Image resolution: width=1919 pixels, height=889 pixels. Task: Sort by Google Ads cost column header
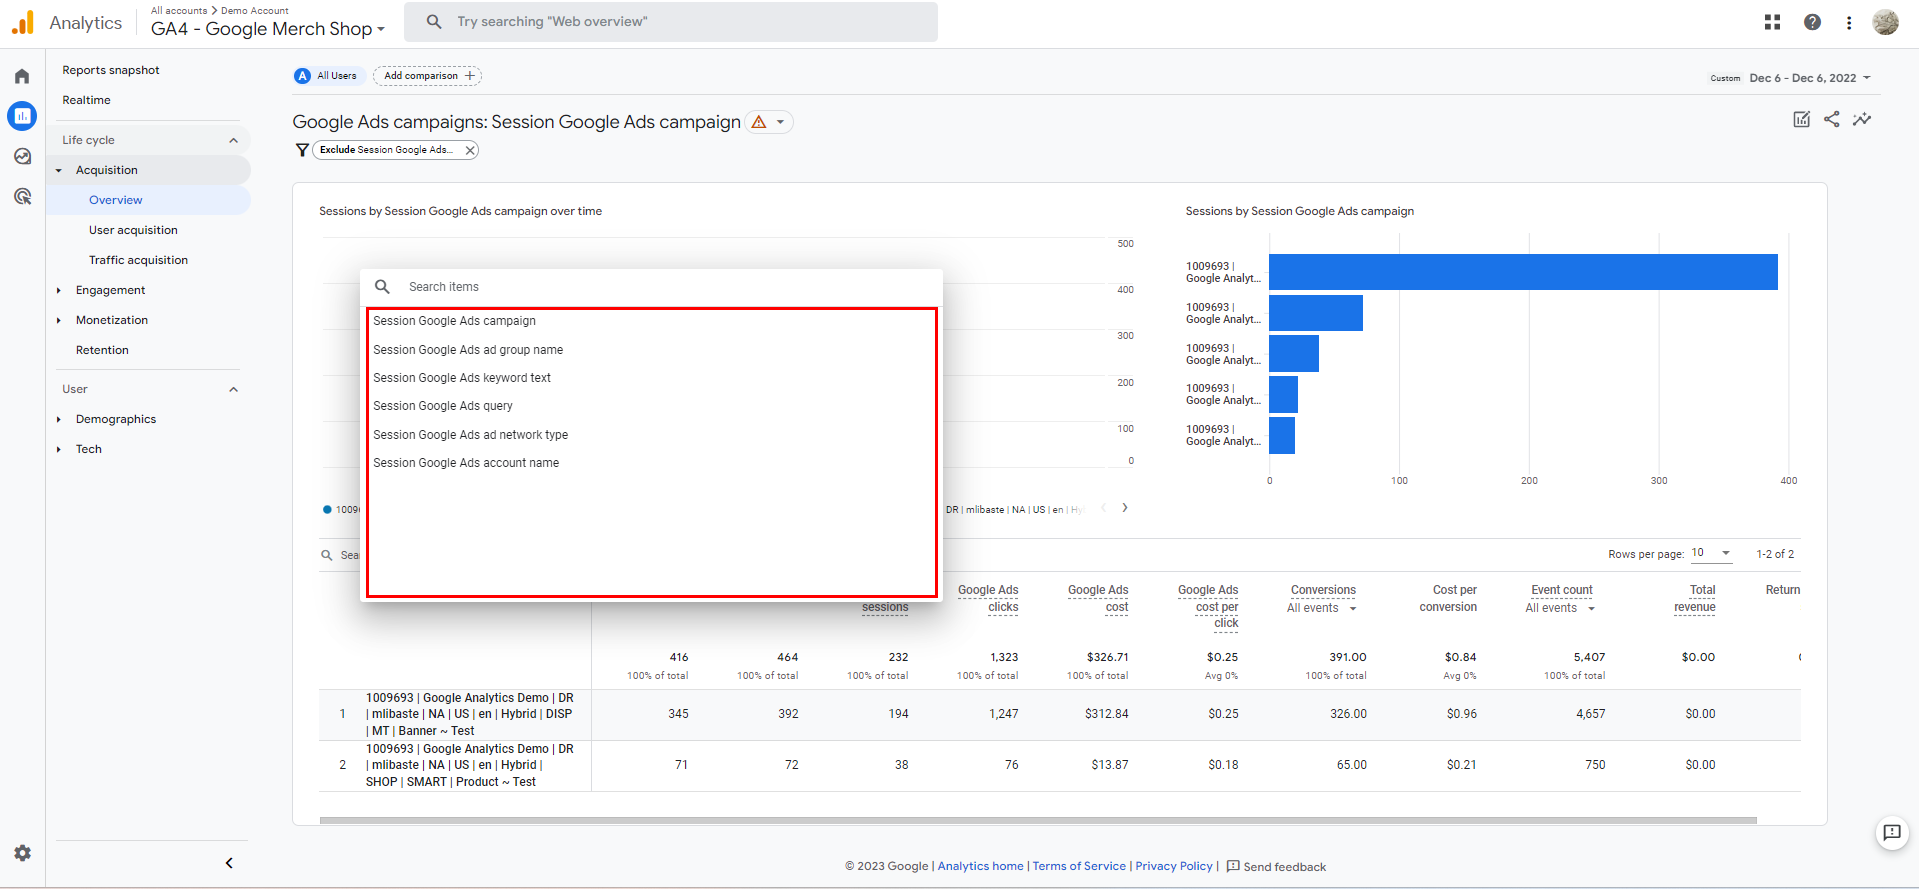point(1098,598)
